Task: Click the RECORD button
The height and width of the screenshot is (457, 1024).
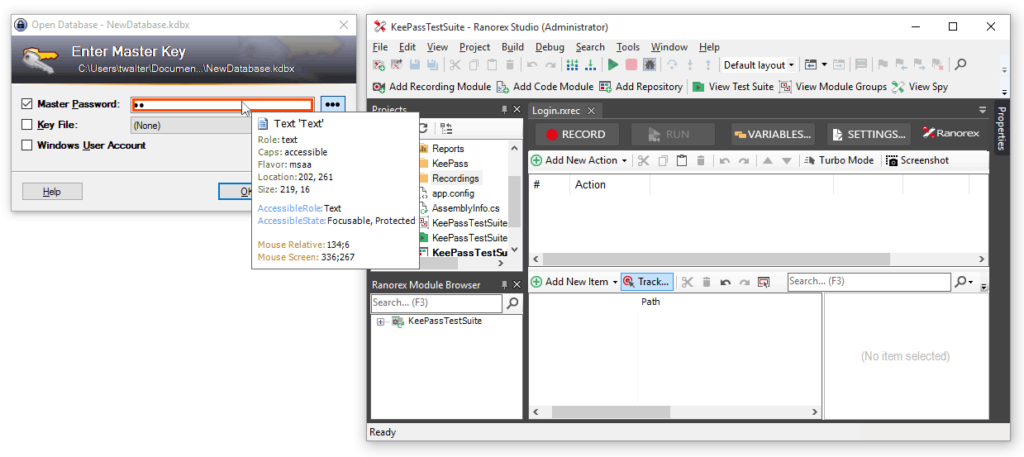Action: (x=577, y=134)
